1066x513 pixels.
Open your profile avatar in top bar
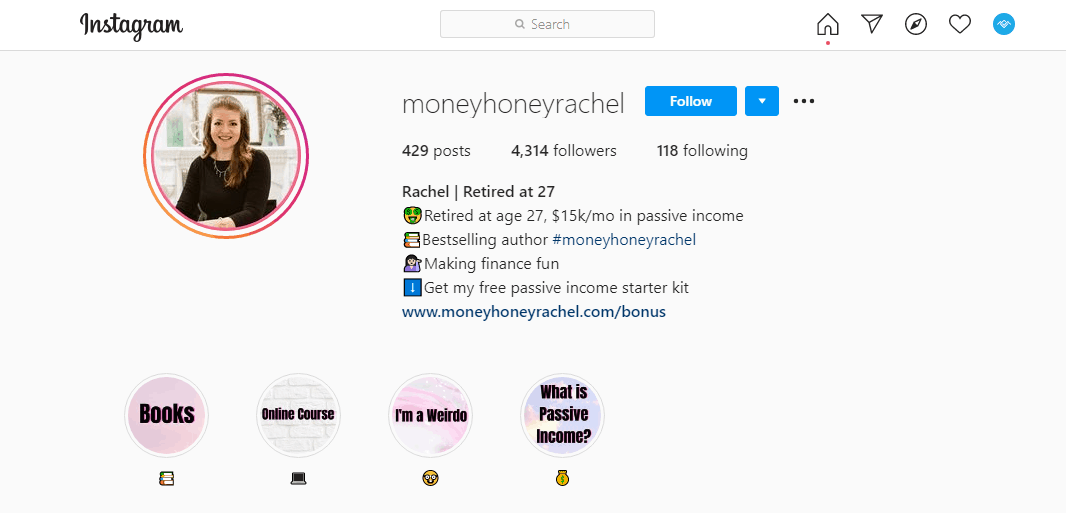(x=1003, y=24)
